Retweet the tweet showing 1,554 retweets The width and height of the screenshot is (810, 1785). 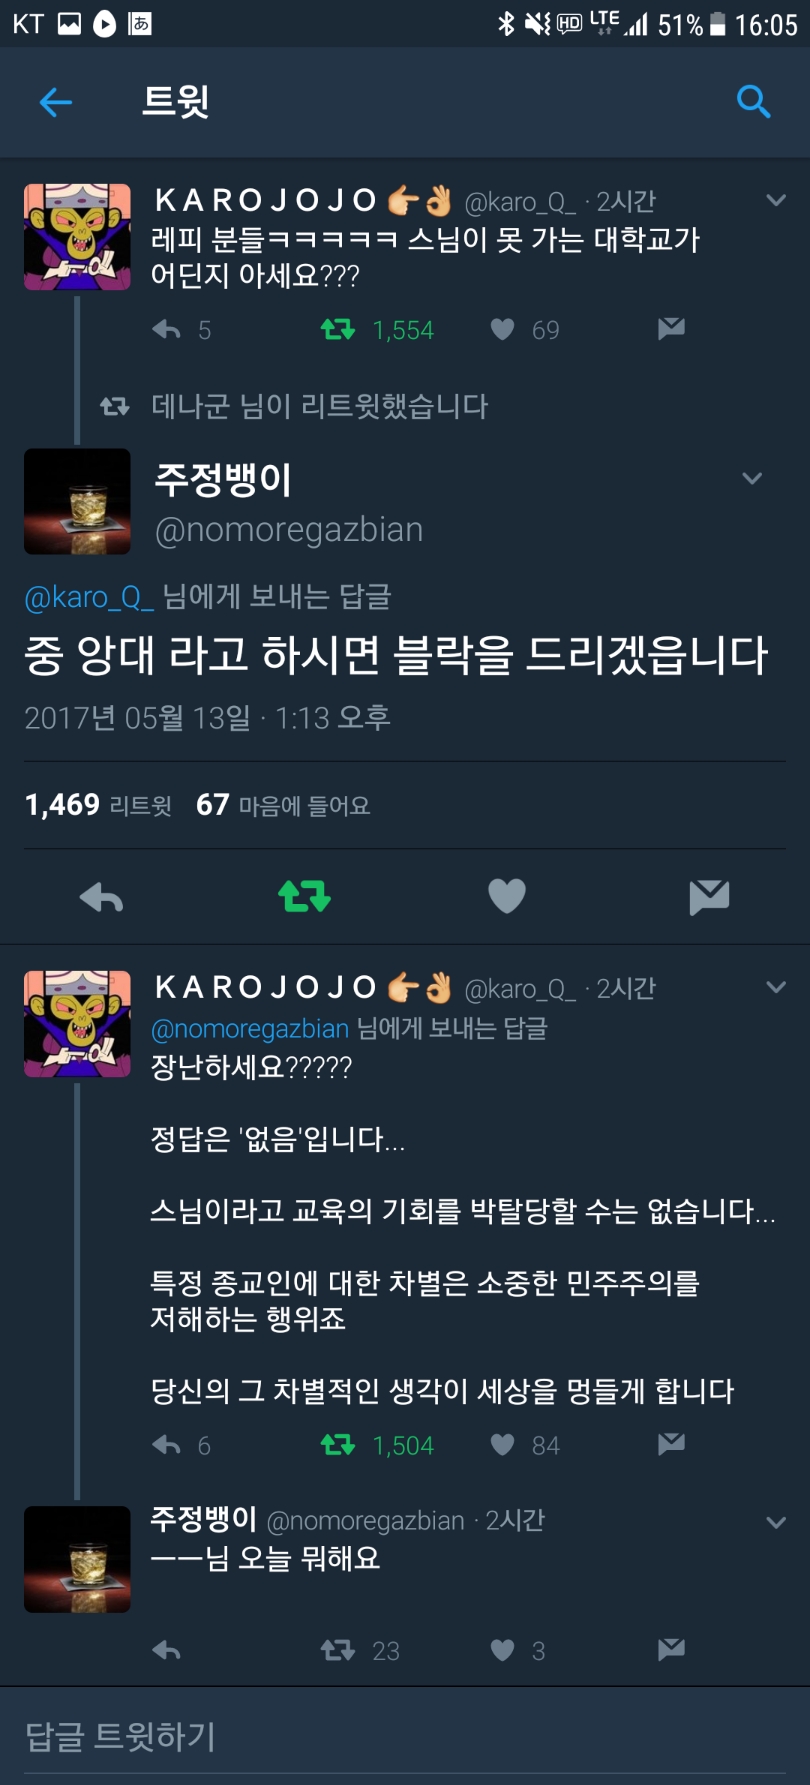coord(338,329)
